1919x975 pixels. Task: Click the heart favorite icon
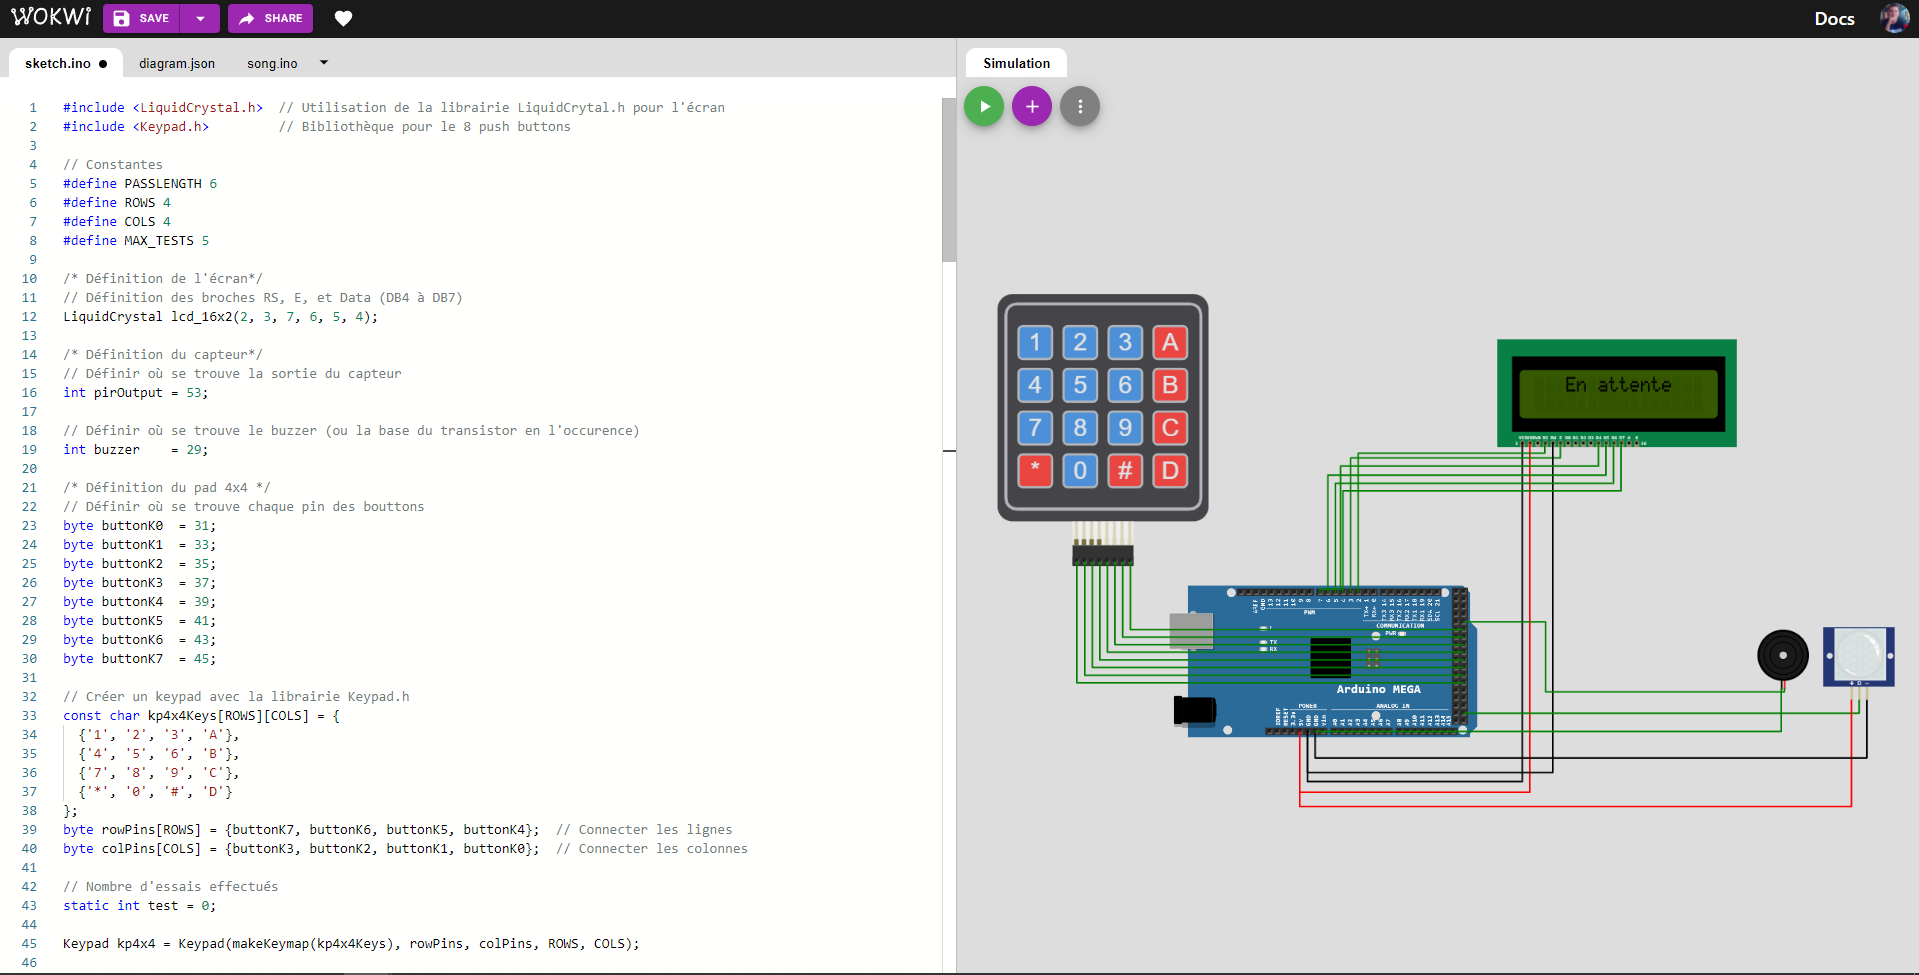click(x=343, y=18)
